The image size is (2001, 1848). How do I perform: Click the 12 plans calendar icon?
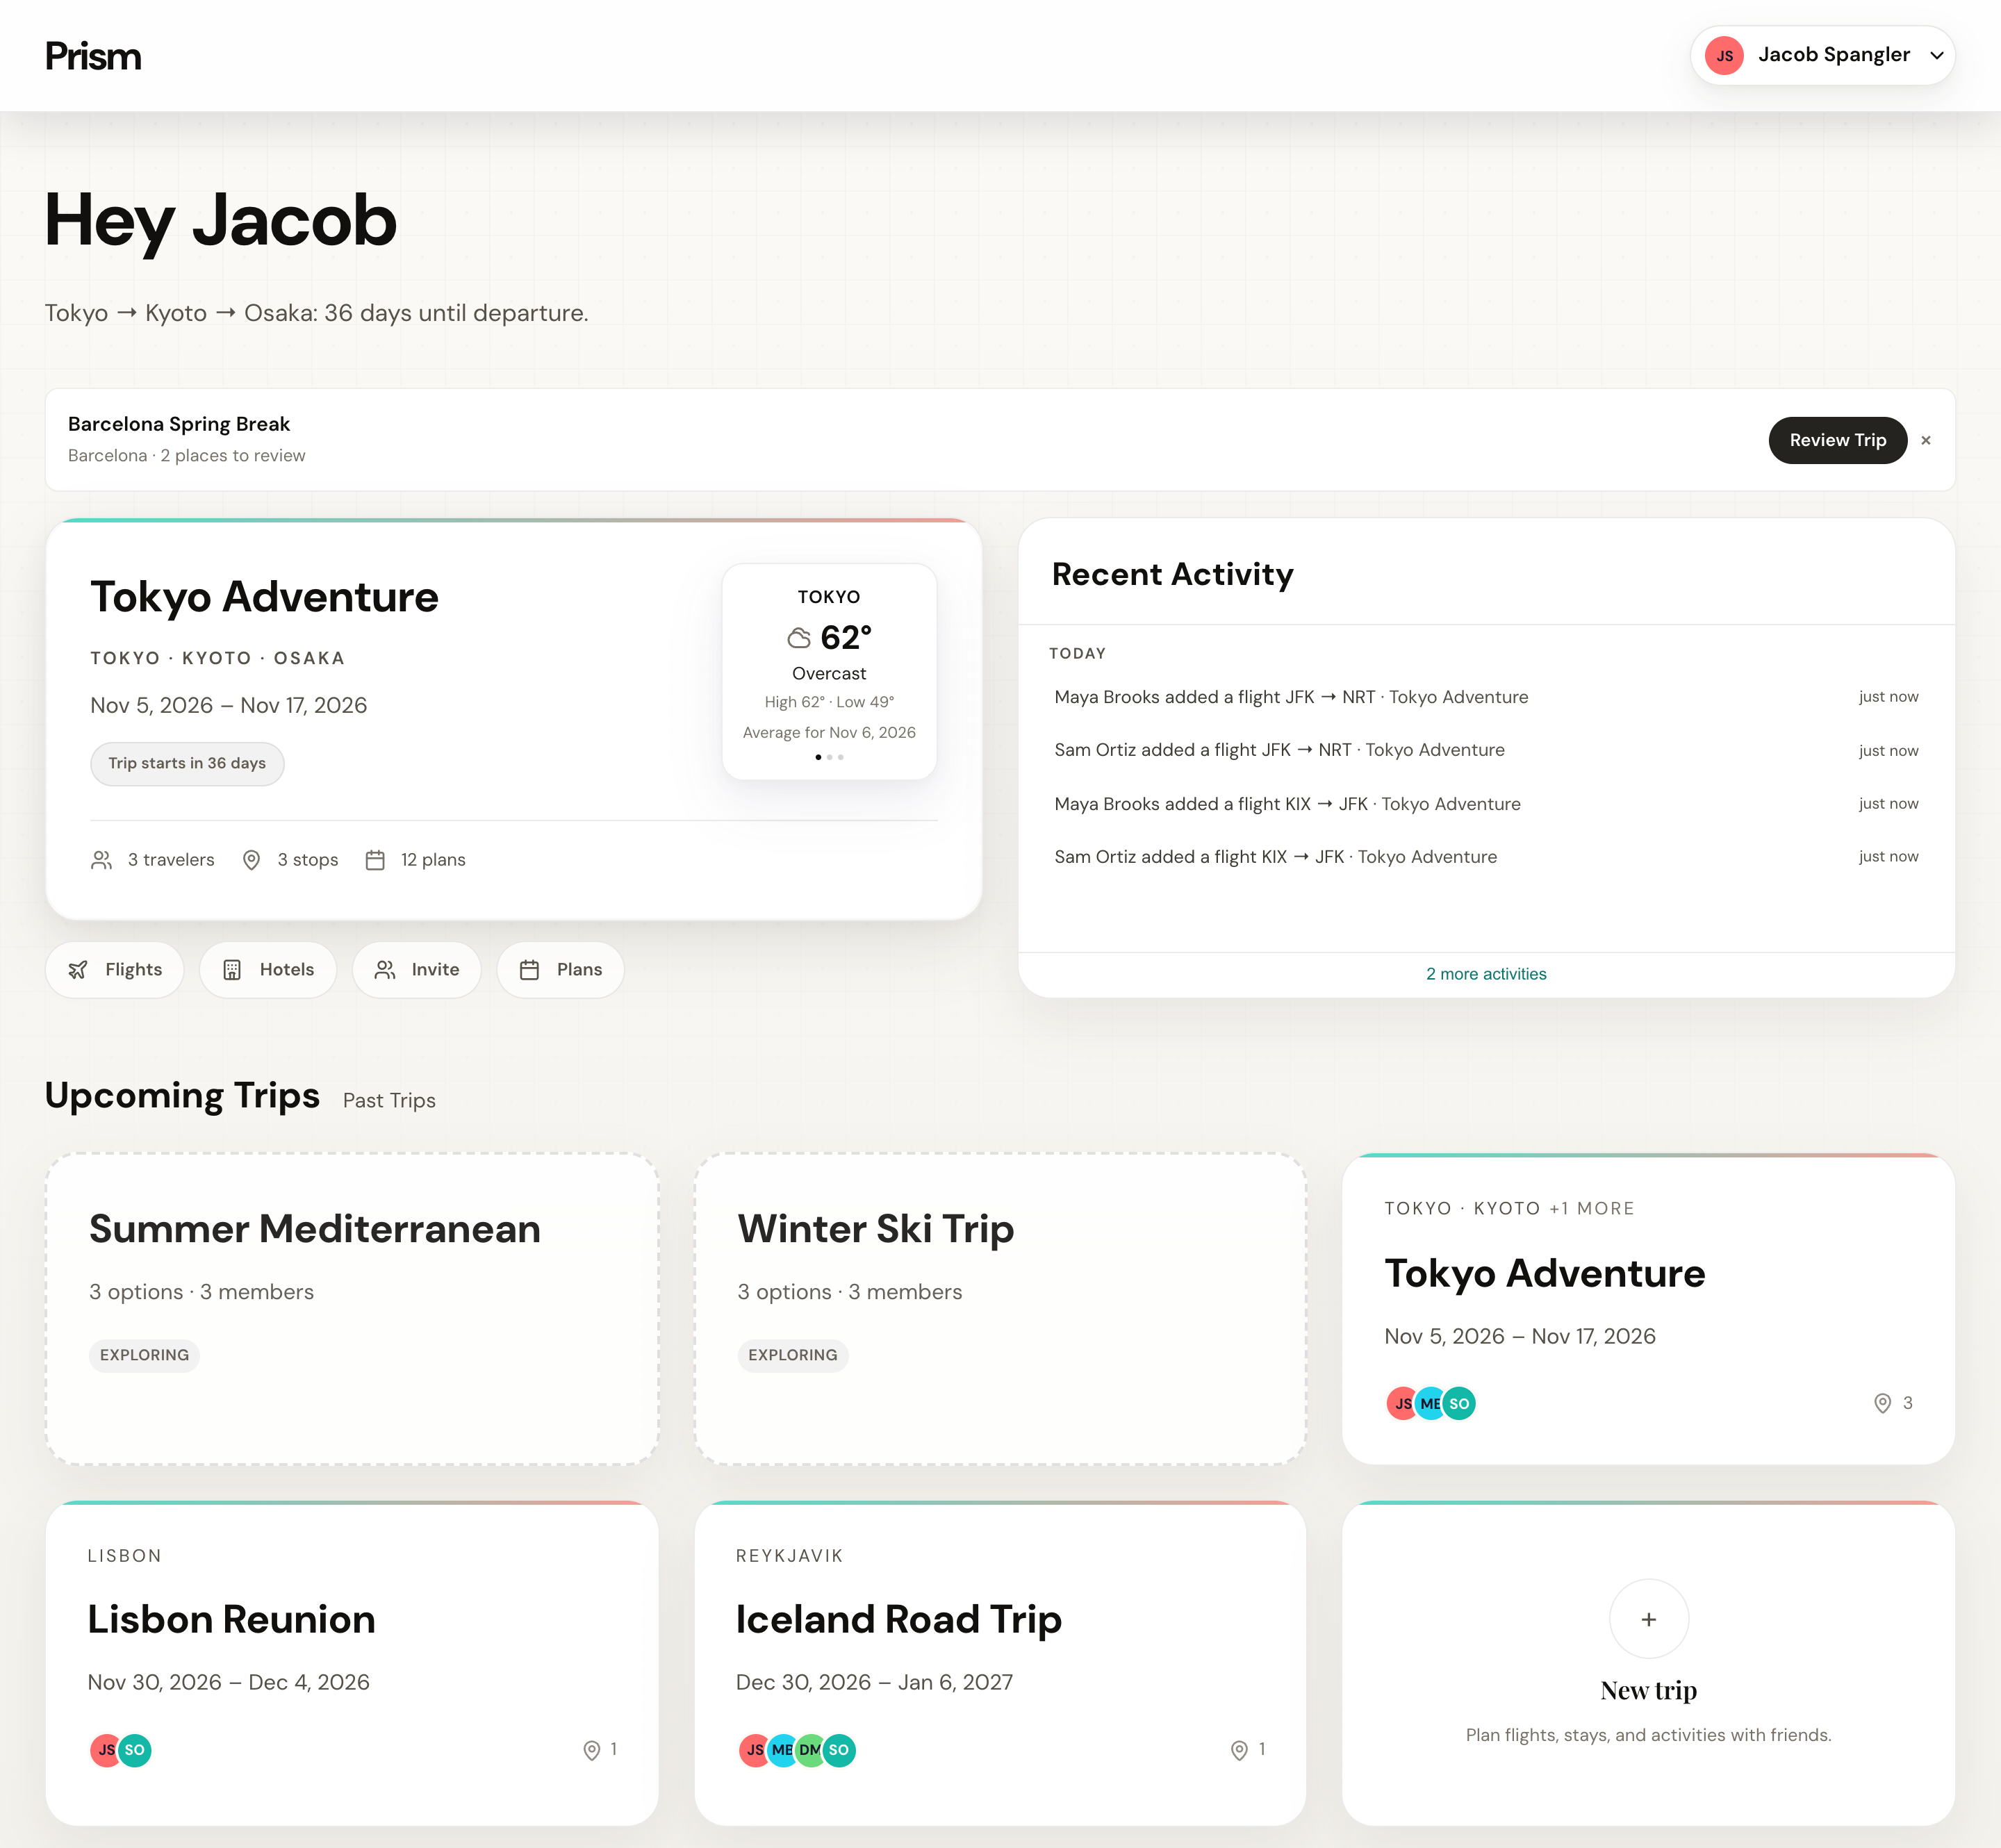tap(375, 860)
